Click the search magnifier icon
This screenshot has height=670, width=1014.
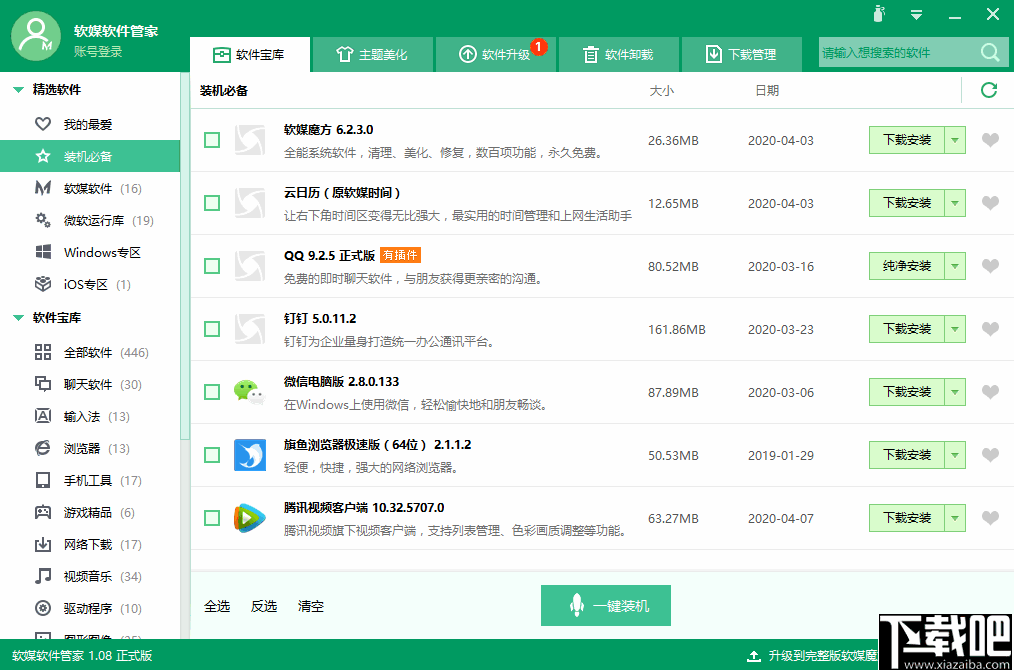989,52
